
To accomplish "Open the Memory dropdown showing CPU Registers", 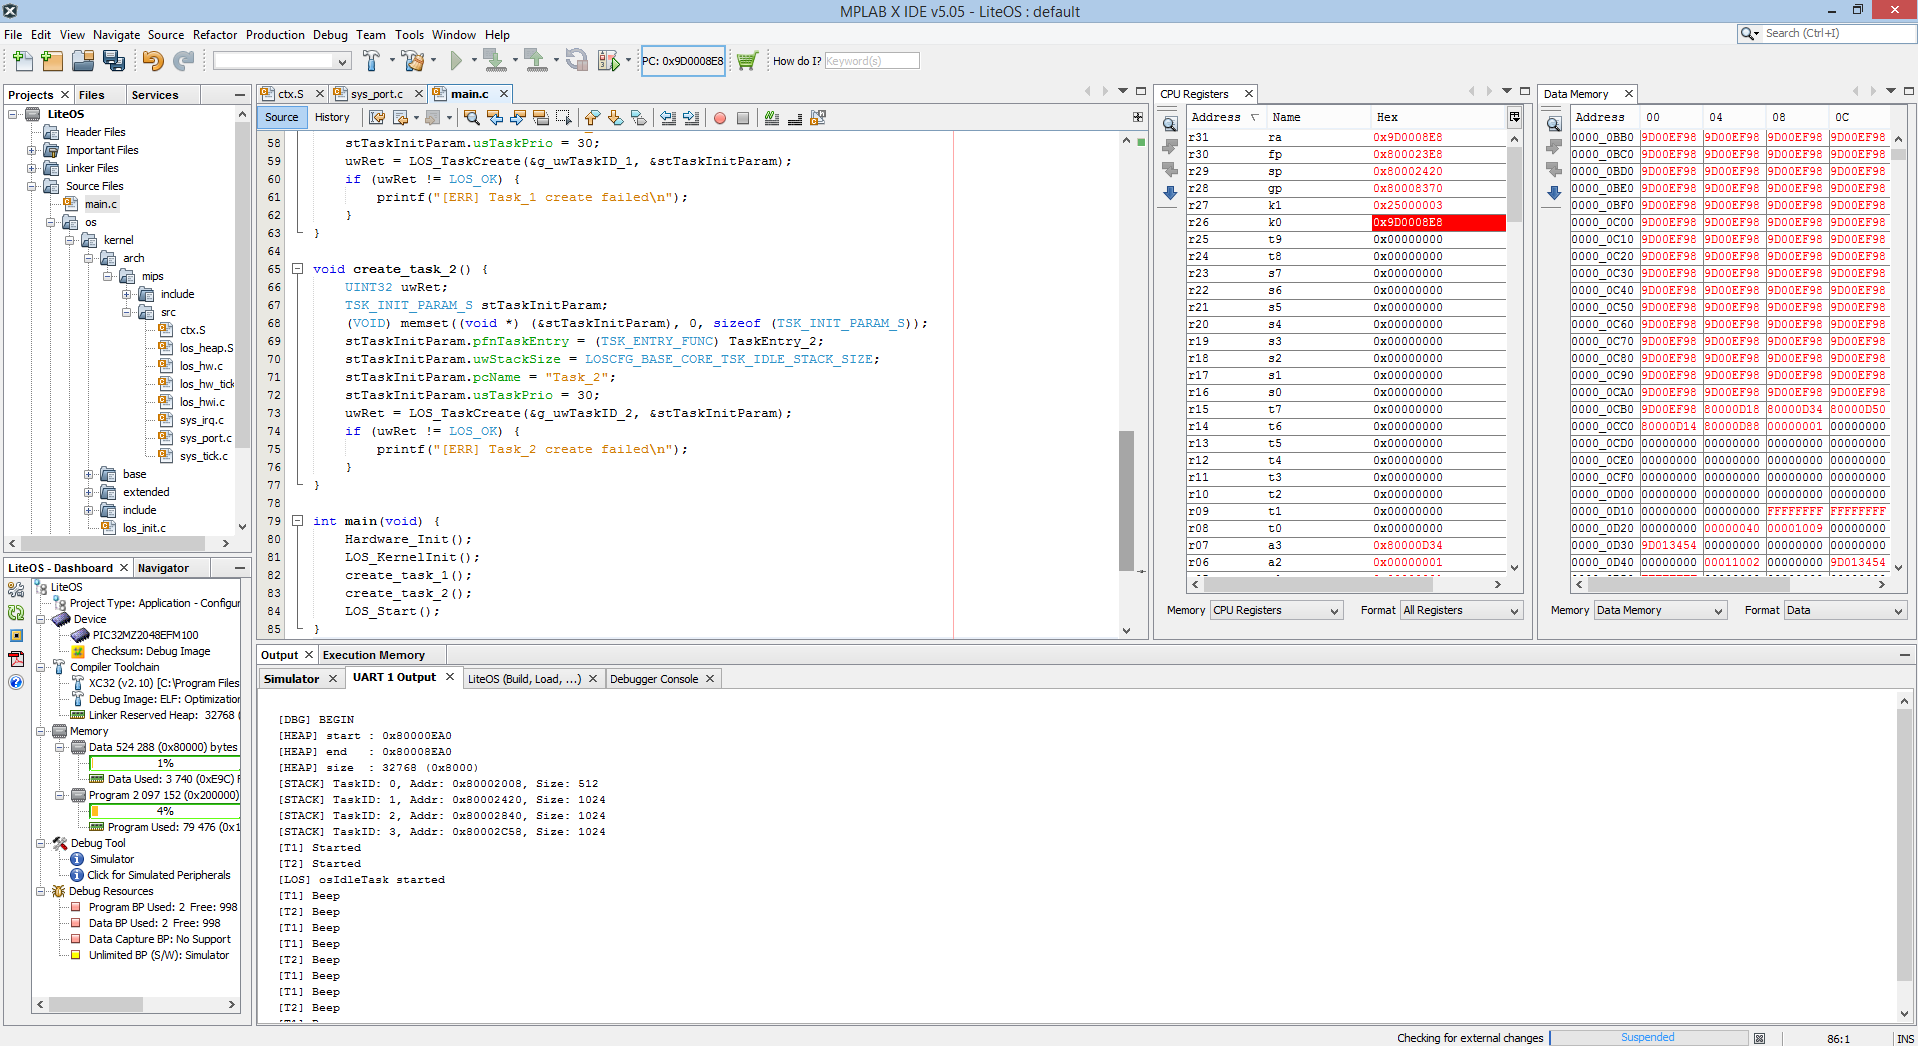I will (1275, 610).
